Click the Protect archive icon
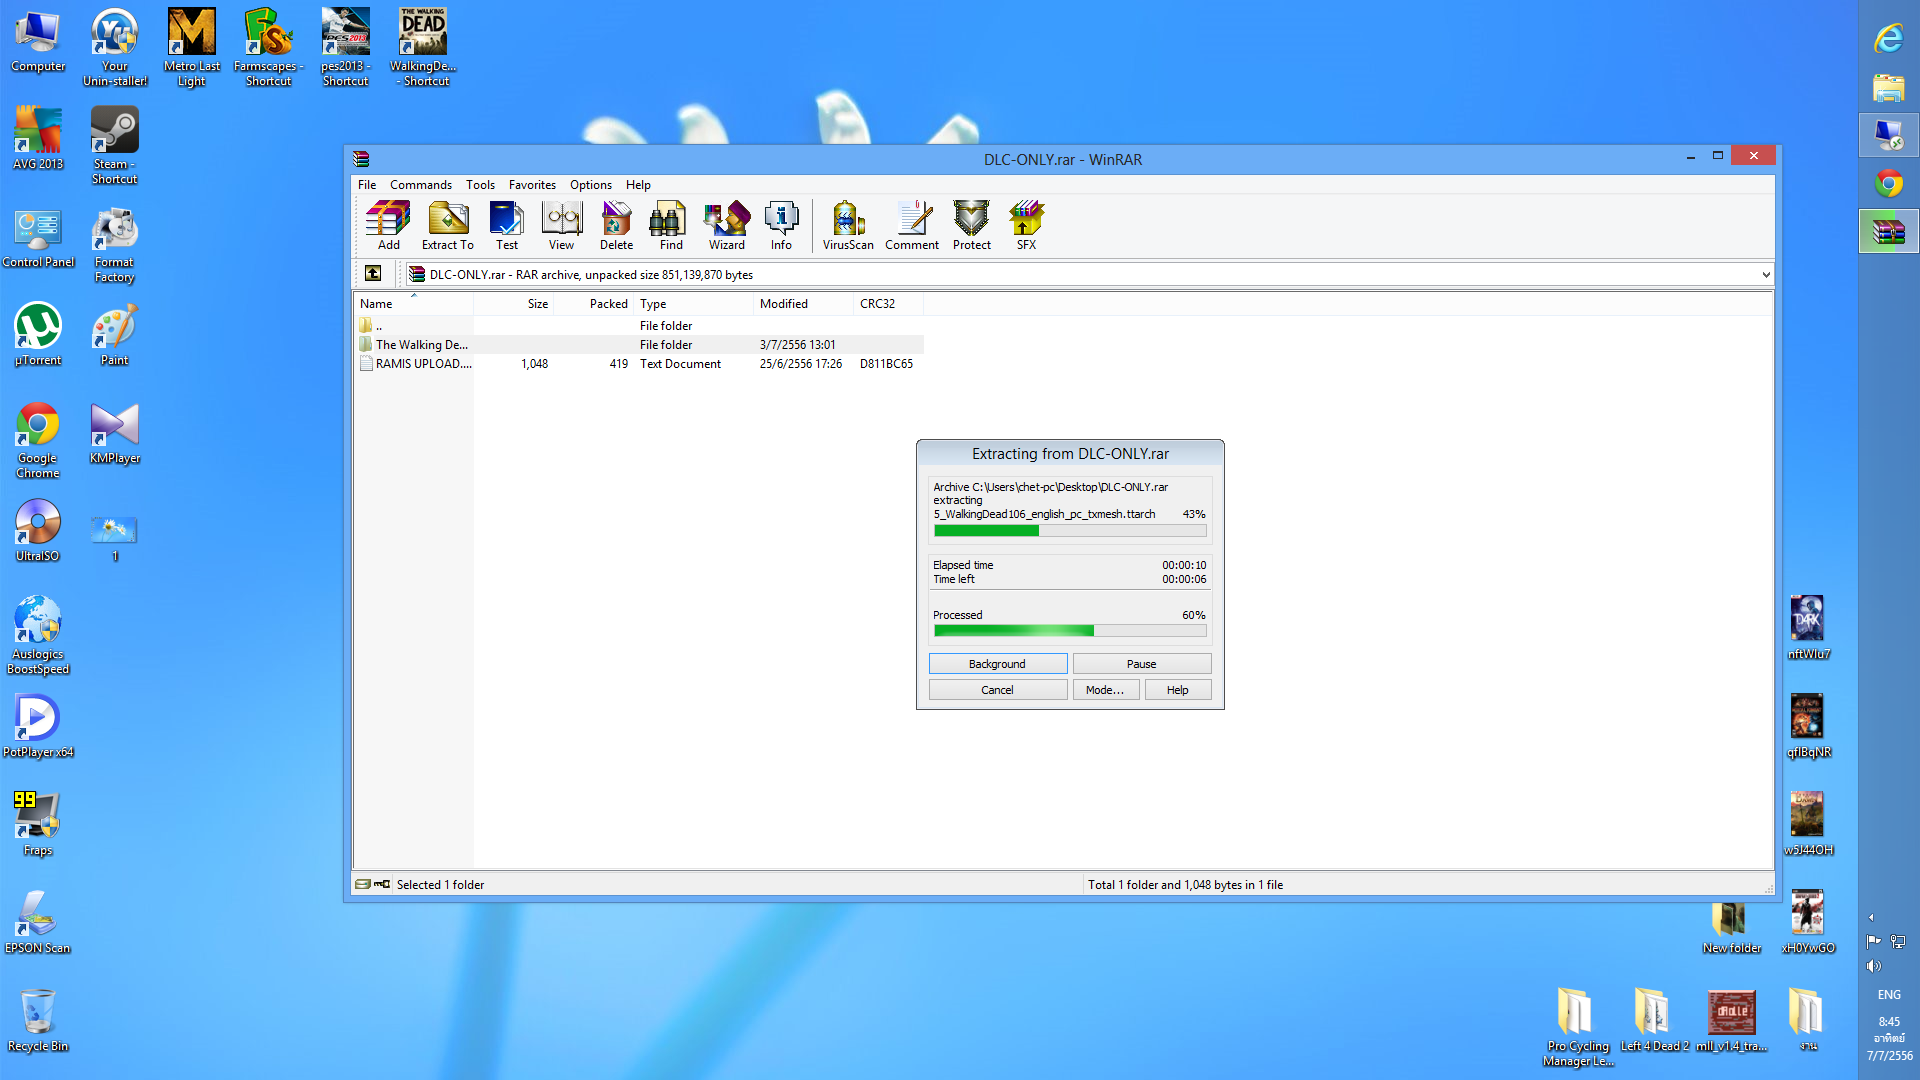The width and height of the screenshot is (1920, 1080). point(971,225)
